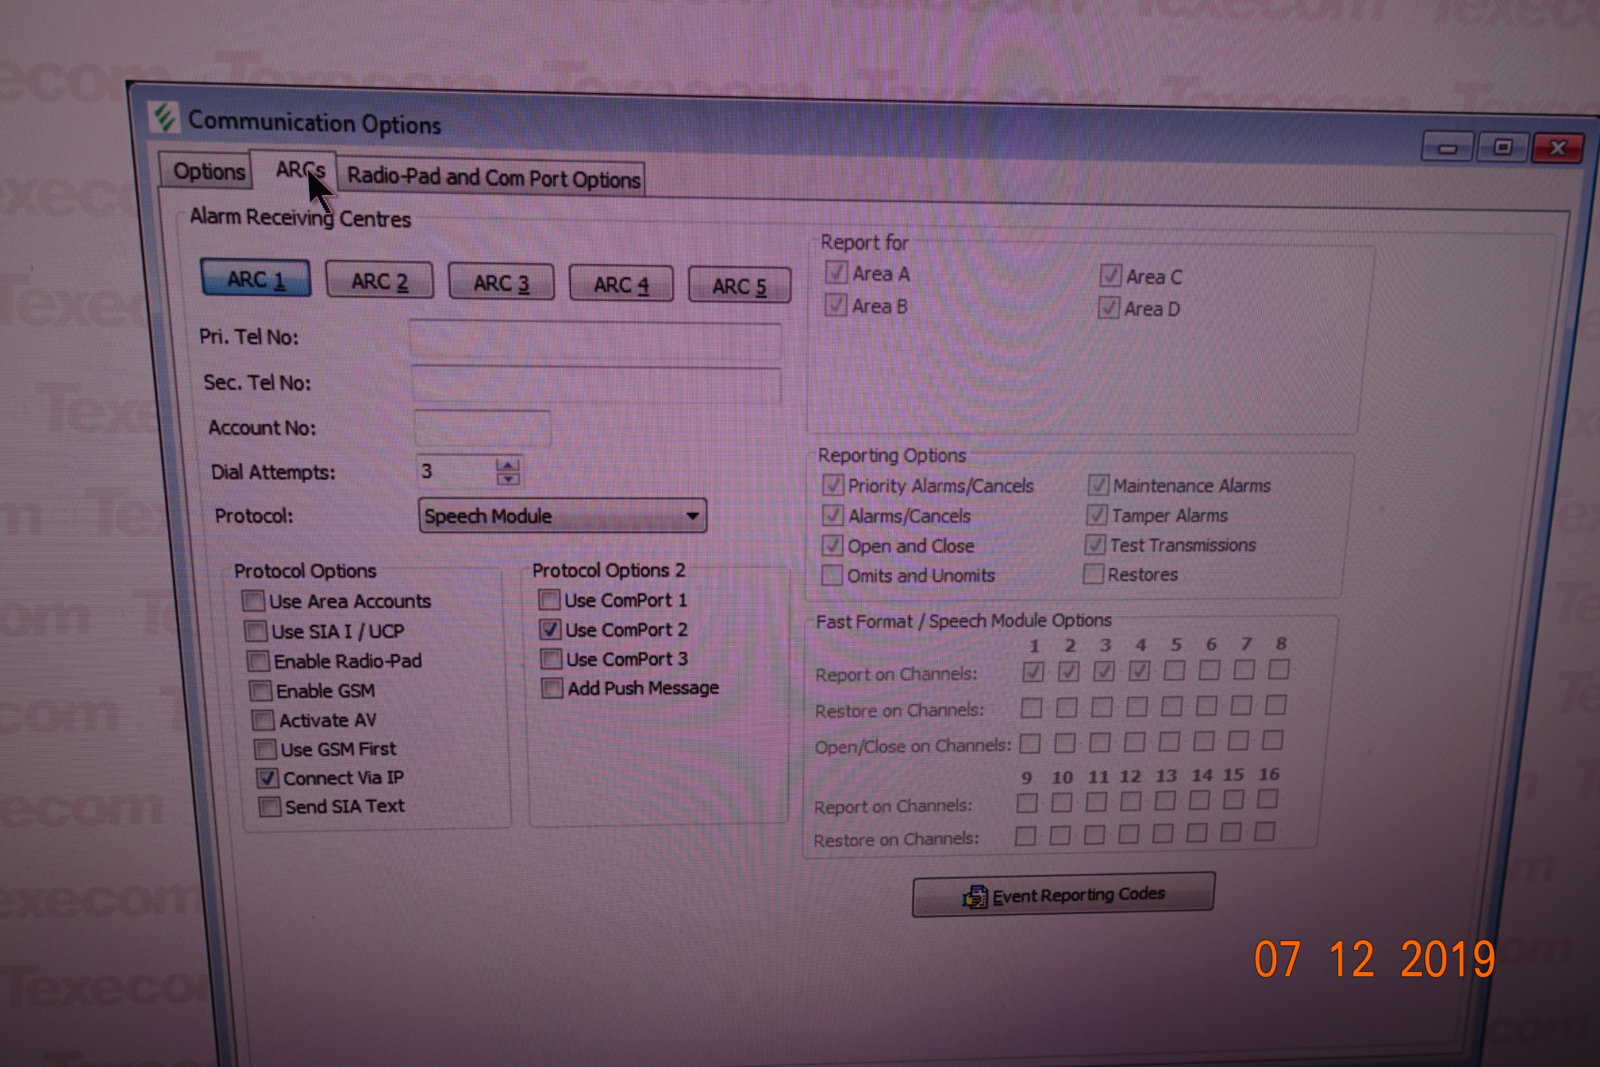Click the Texecom app icon in title bar

tap(164, 118)
